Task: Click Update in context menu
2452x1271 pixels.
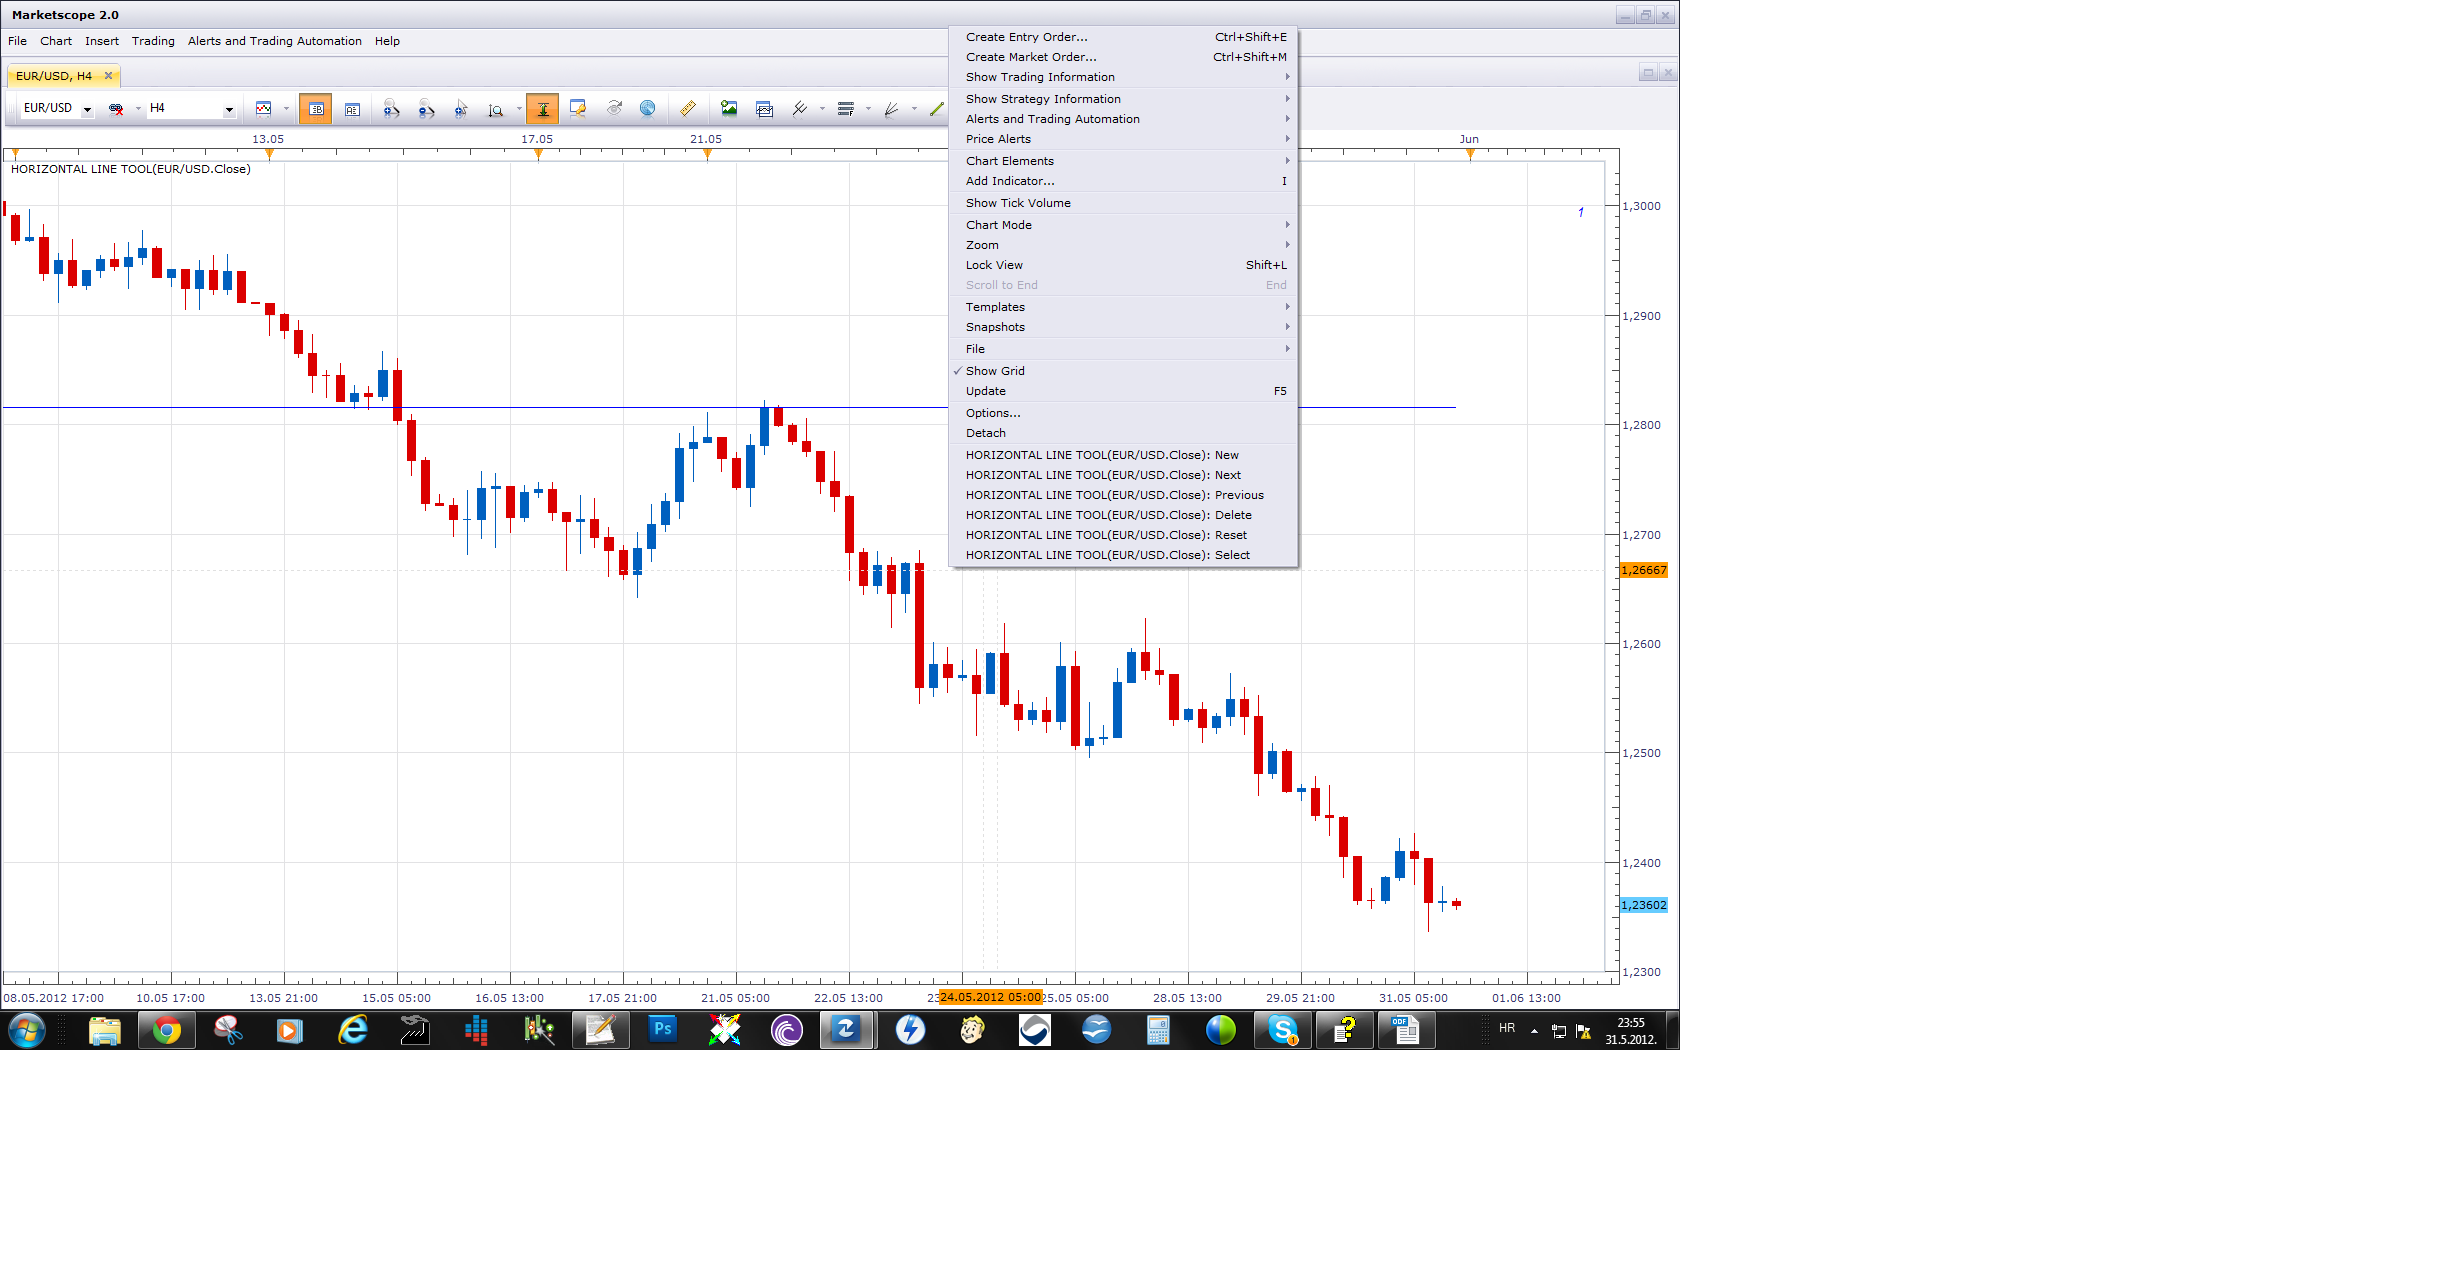Action: tap(1123, 391)
